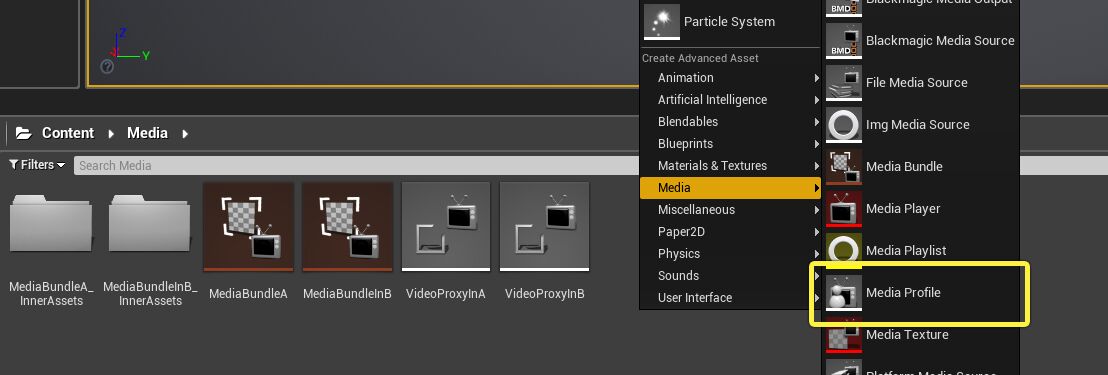Click the Search Media field
This screenshot has height=375, width=1108.
[357, 165]
